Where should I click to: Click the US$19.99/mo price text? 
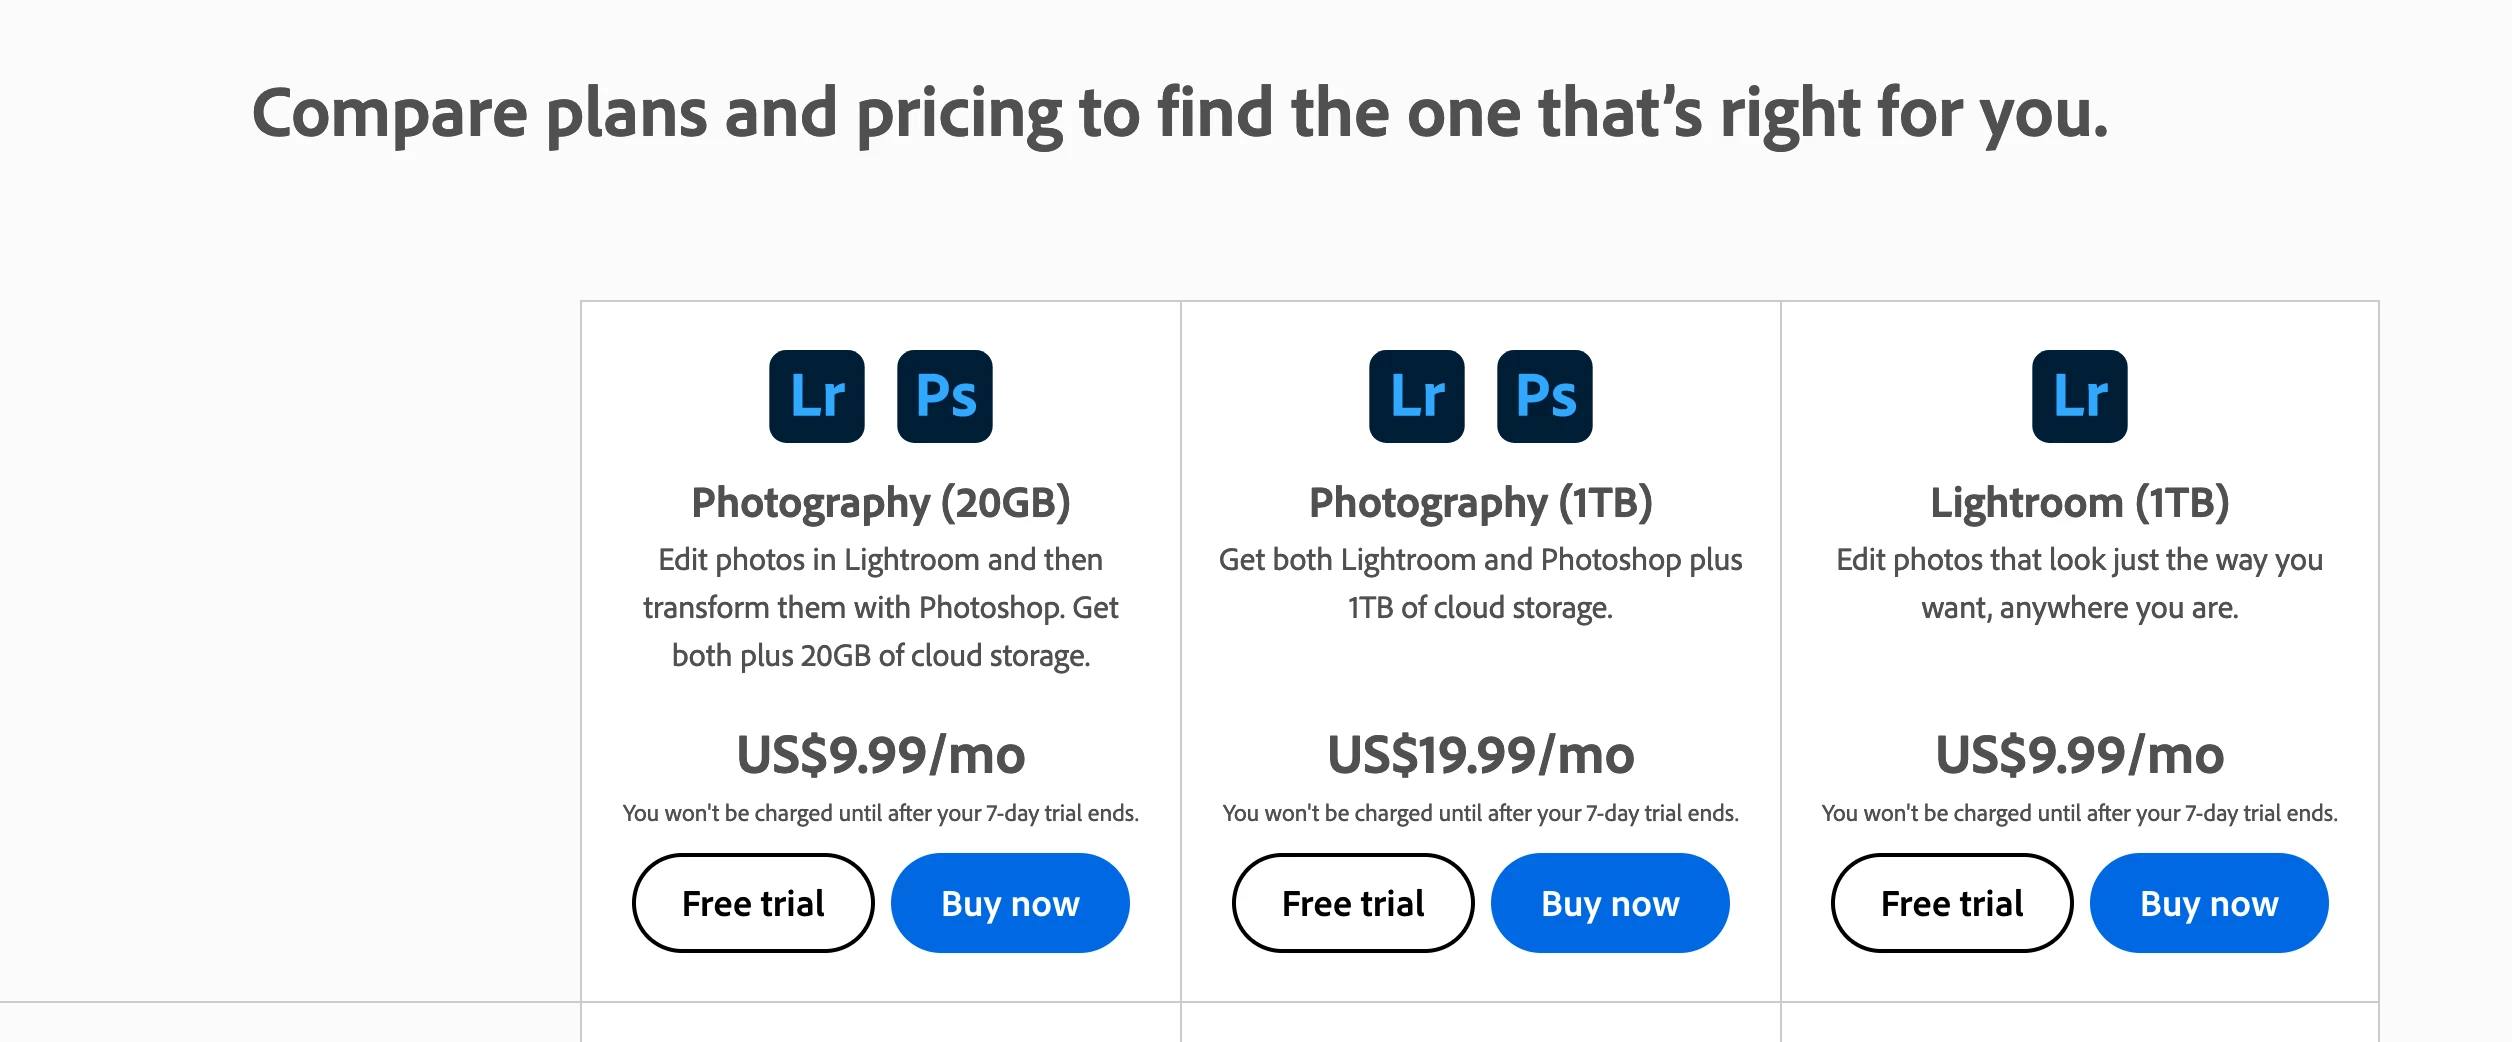click(x=1481, y=755)
